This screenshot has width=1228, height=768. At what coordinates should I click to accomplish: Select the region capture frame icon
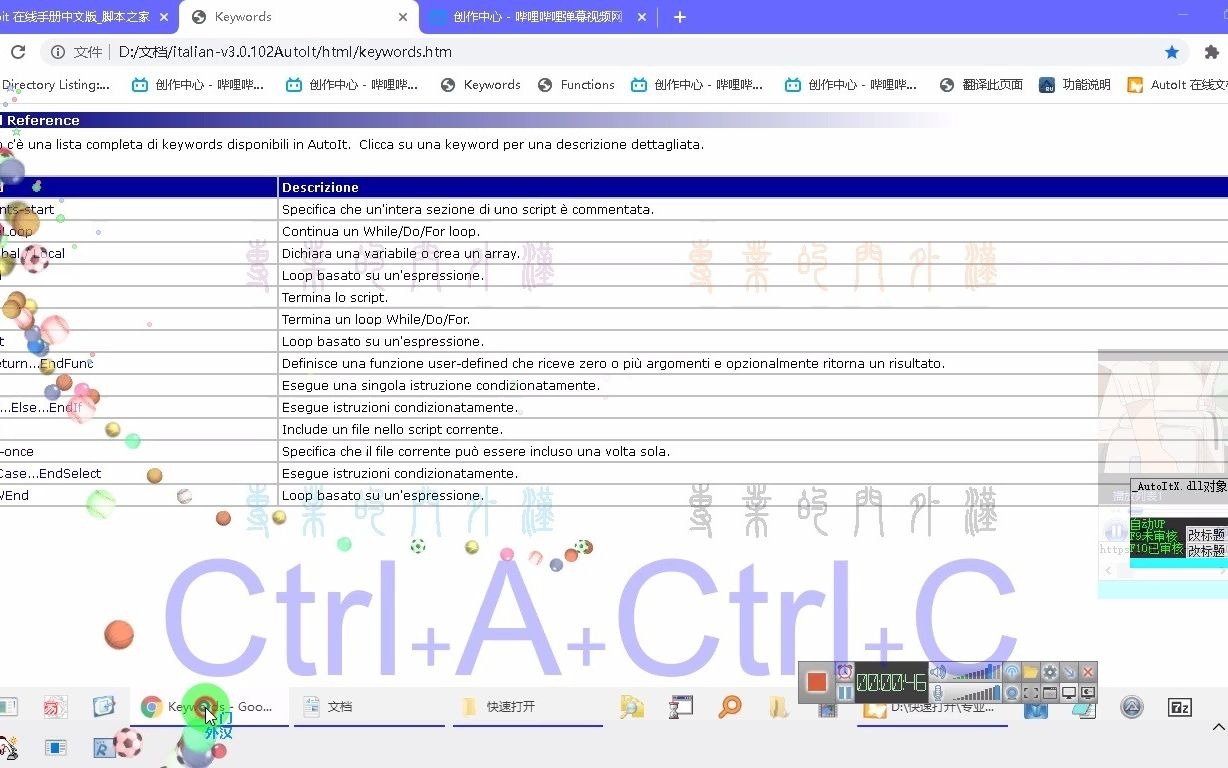point(1032,692)
